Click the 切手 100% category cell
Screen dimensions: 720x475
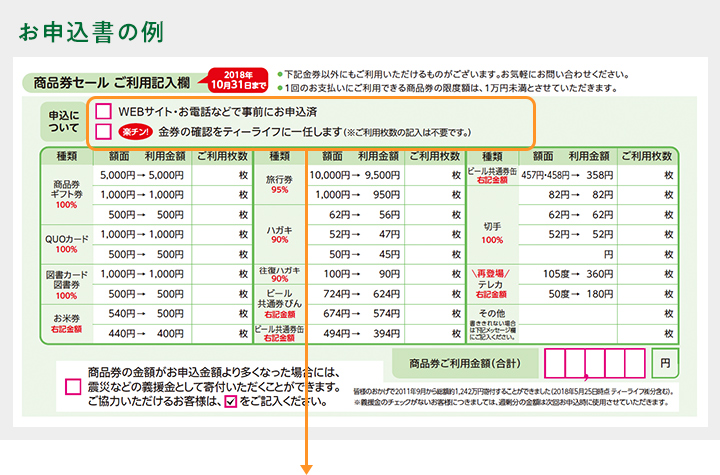[x=492, y=225]
